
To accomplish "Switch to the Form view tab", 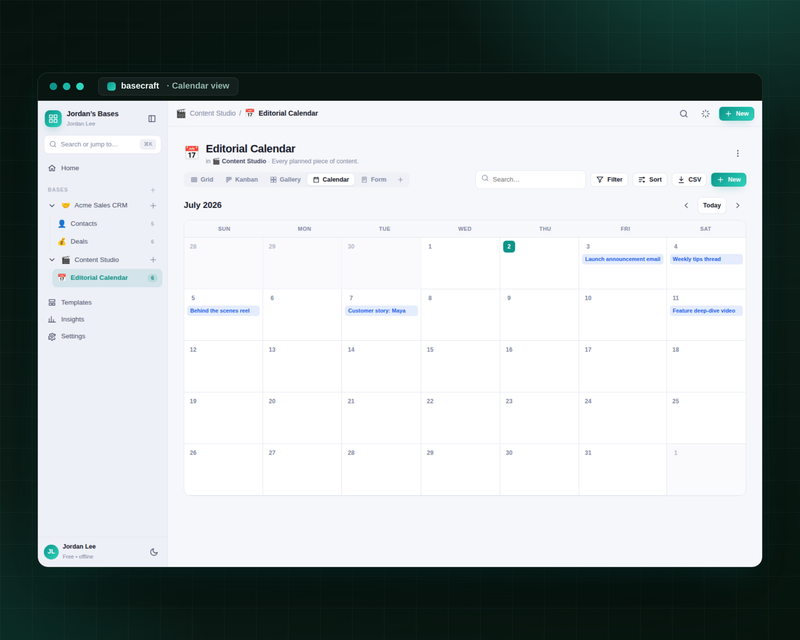I will 373,180.
